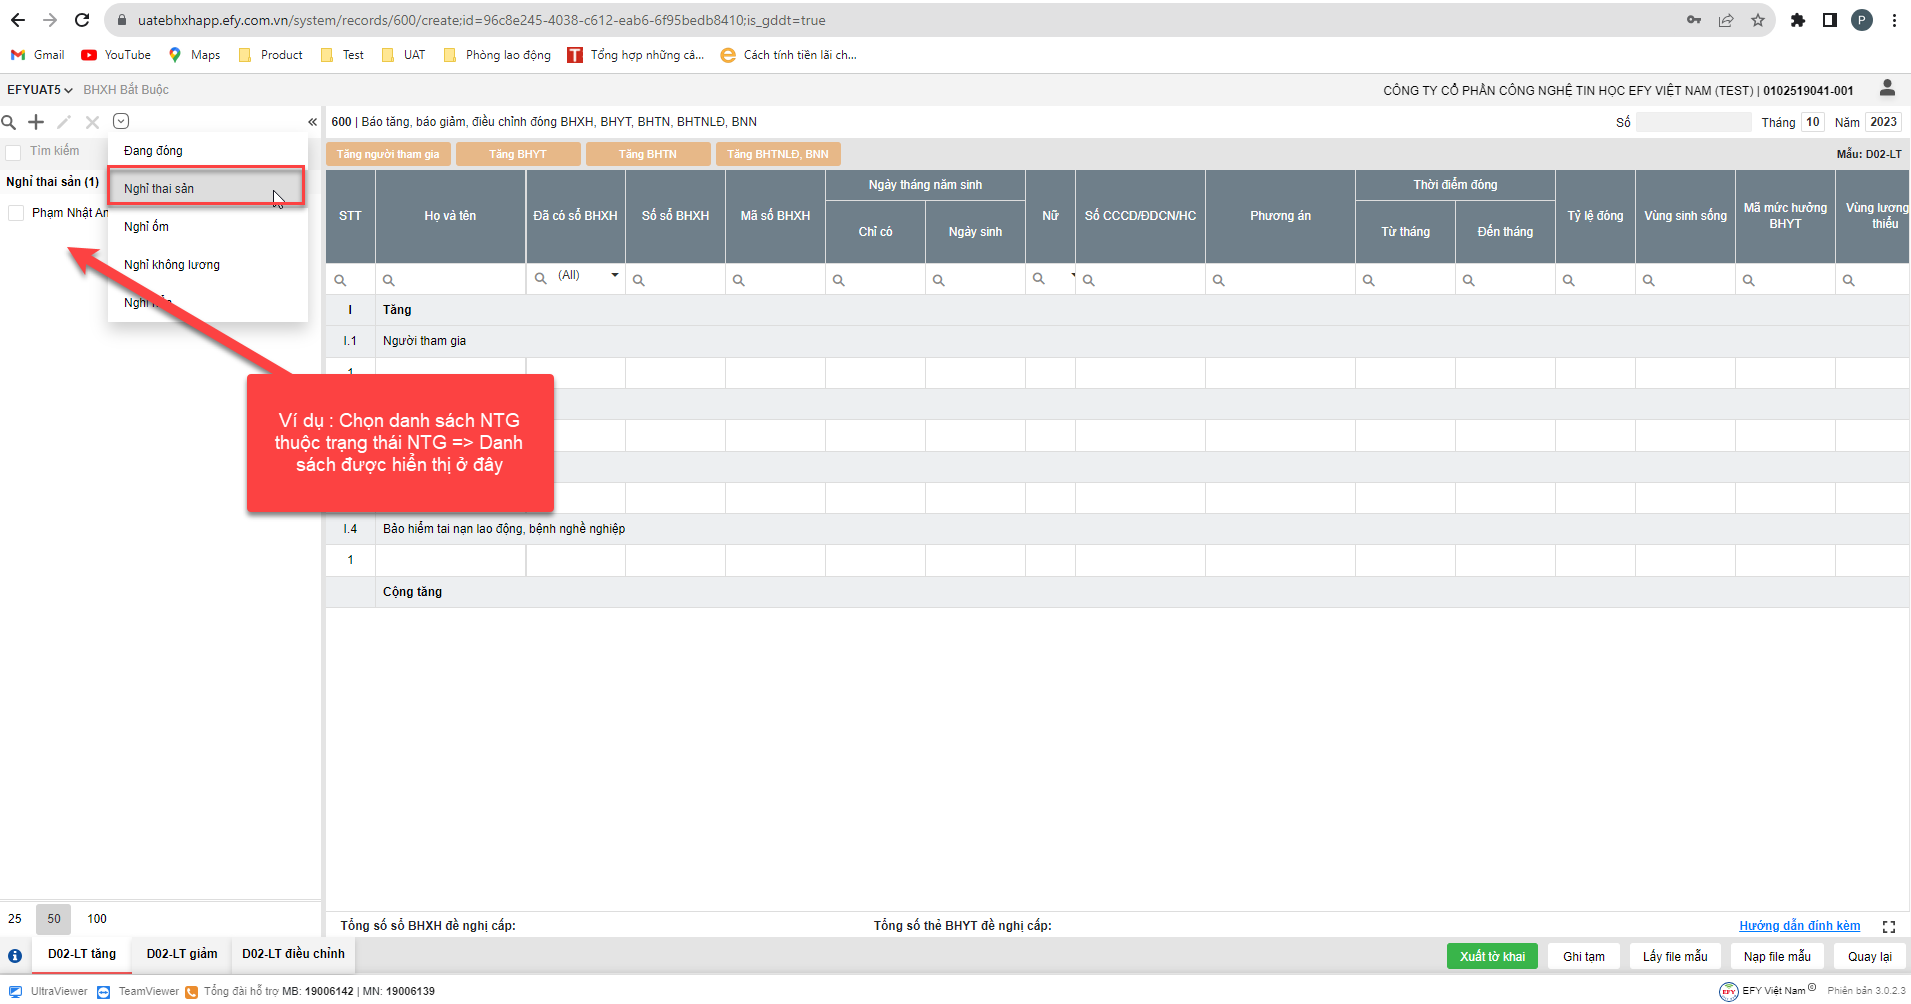Click the X delete icon in left toolbar
This screenshot has height=1004, width=1911.
(92, 122)
